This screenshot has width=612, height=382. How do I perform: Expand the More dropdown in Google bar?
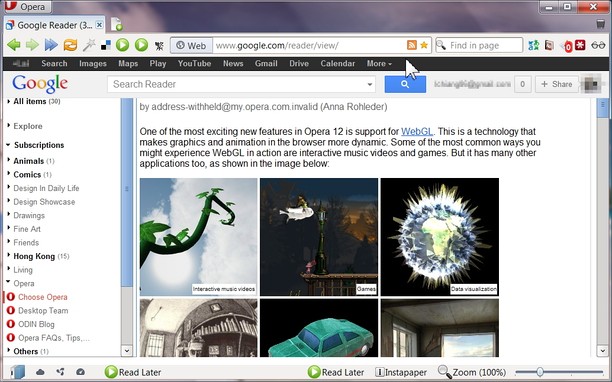pos(379,64)
